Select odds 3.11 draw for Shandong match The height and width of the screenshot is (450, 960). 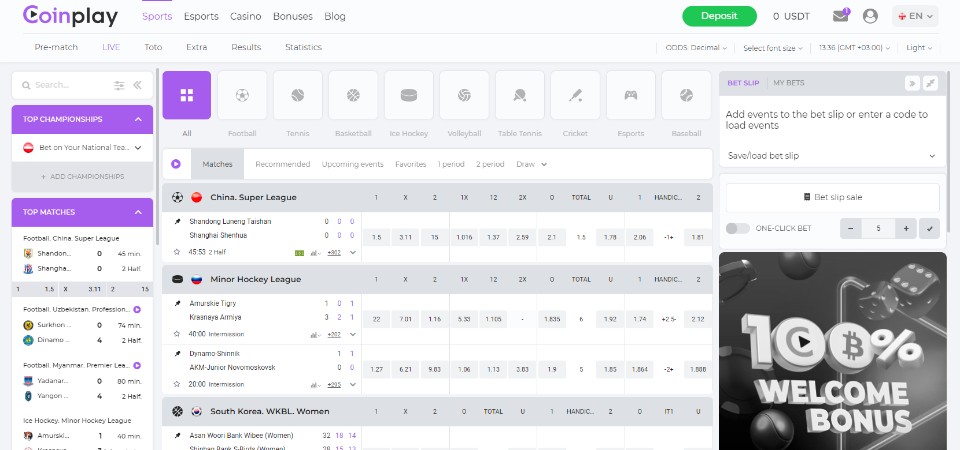405,237
